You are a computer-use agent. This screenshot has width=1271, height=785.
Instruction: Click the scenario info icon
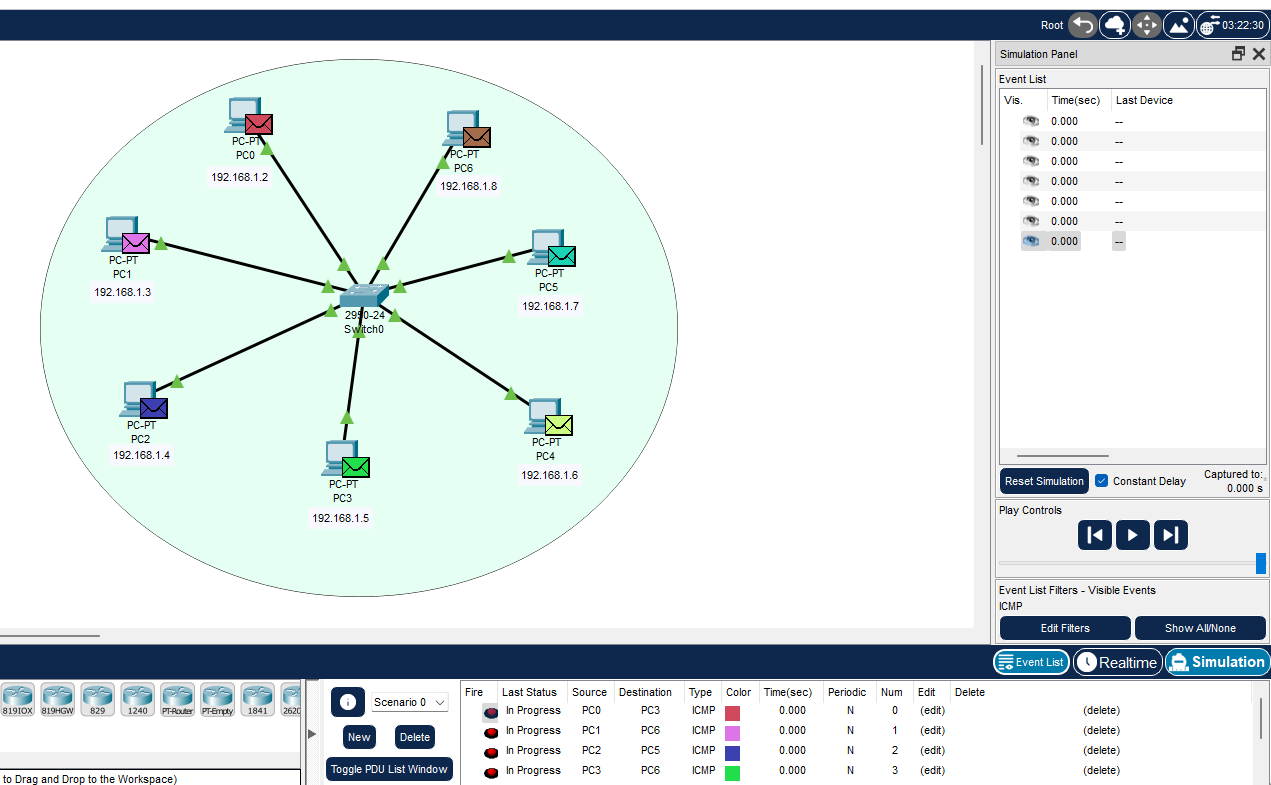click(347, 702)
